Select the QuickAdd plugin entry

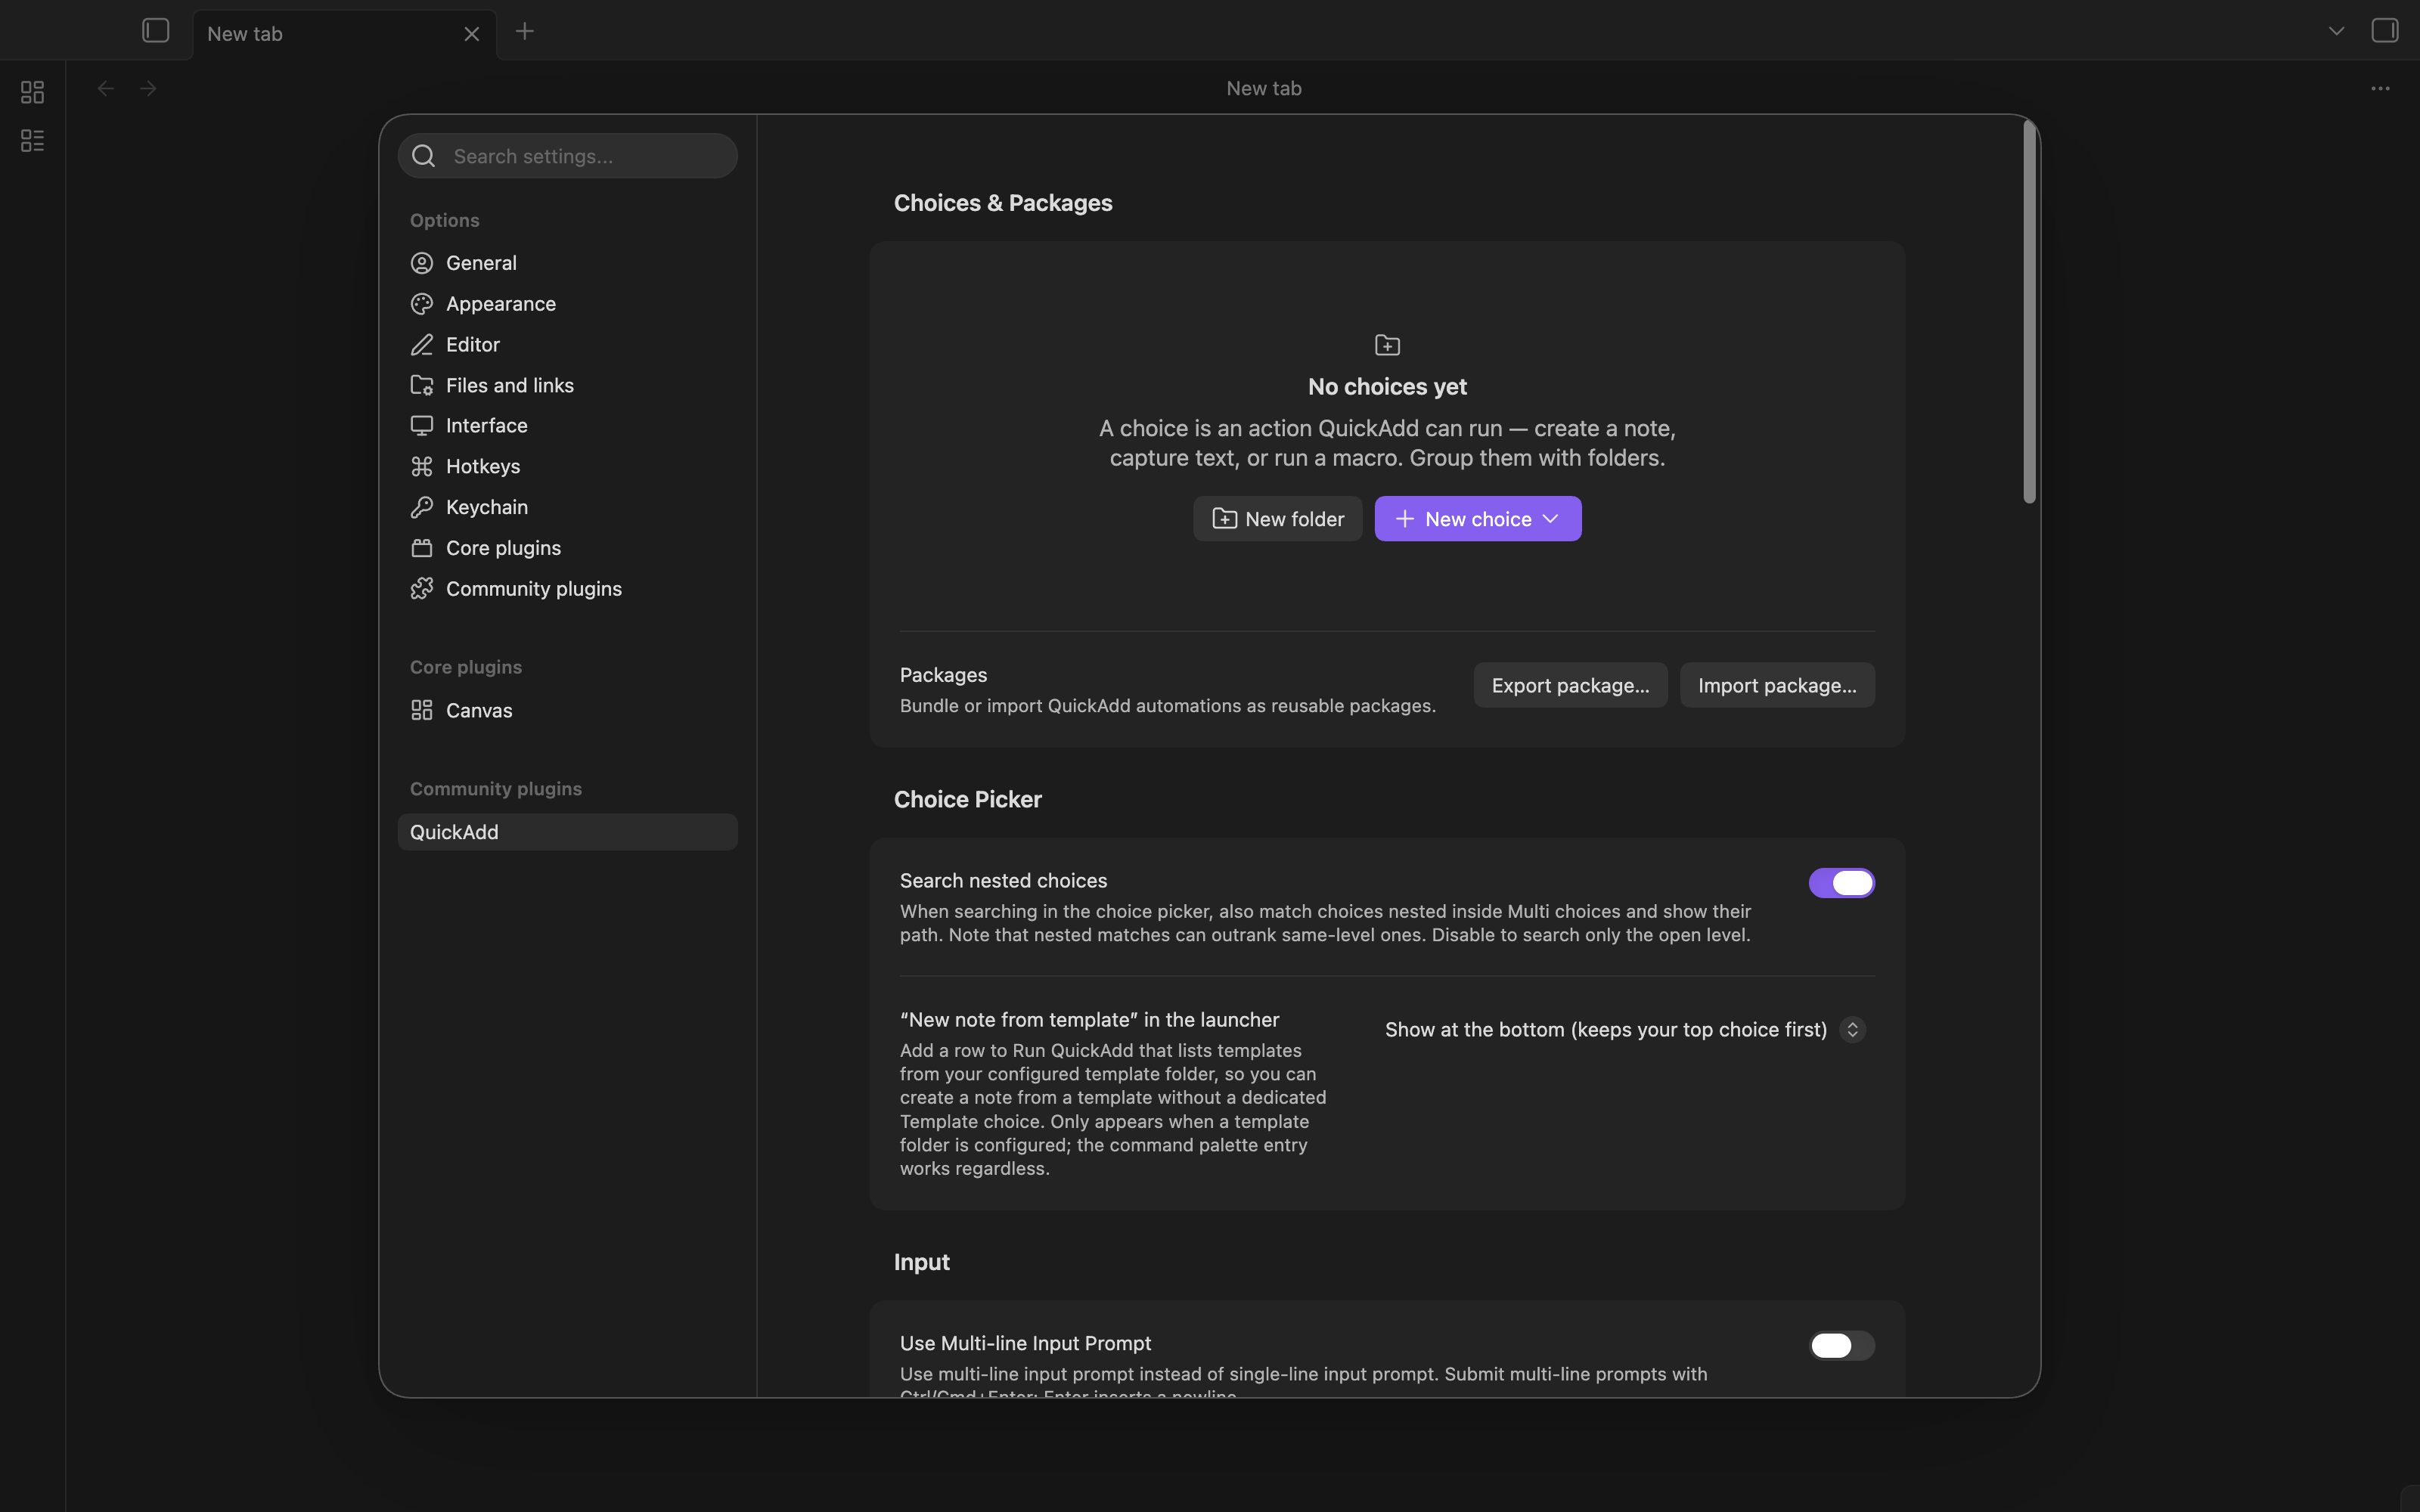pos(568,832)
